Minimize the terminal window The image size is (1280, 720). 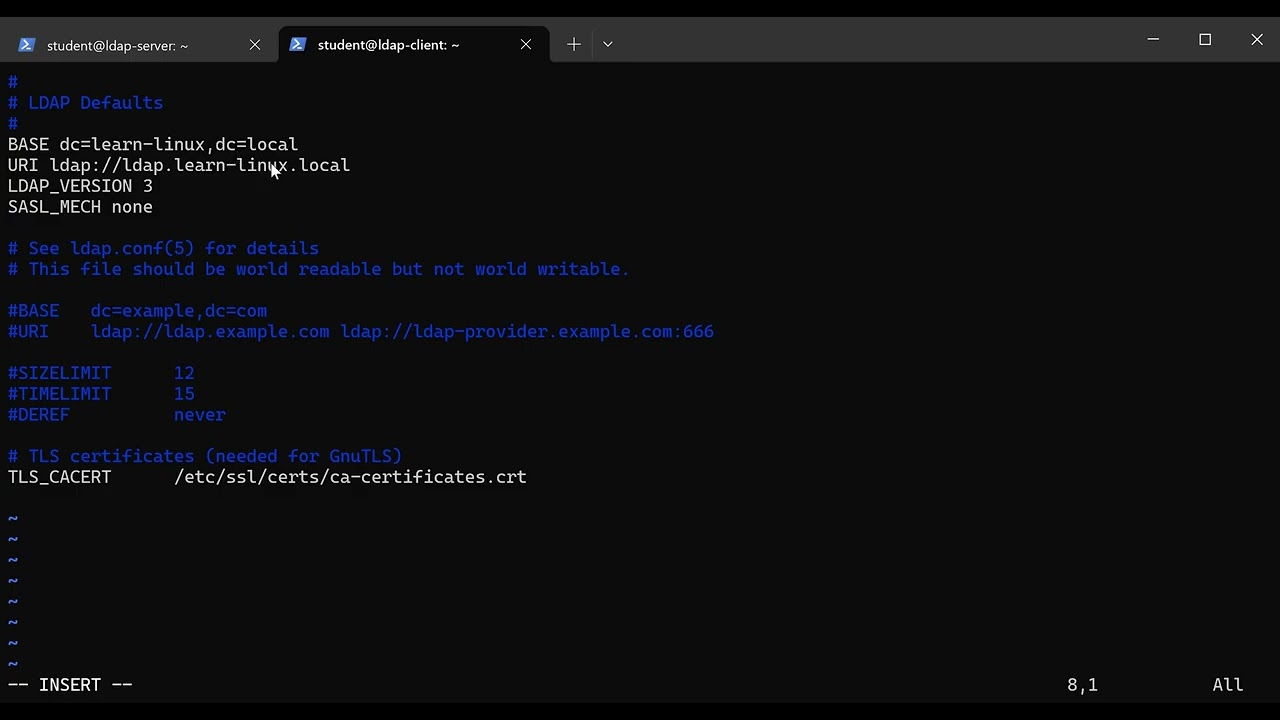tap(1153, 39)
